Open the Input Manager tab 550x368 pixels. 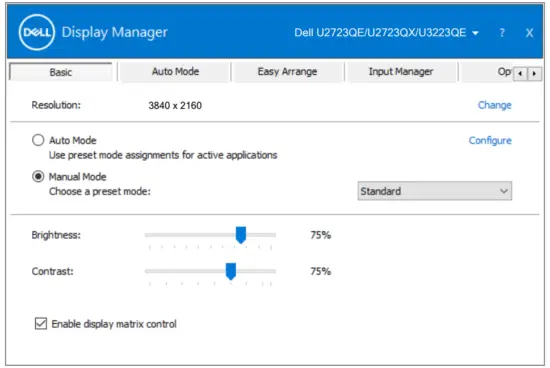coord(401,72)
